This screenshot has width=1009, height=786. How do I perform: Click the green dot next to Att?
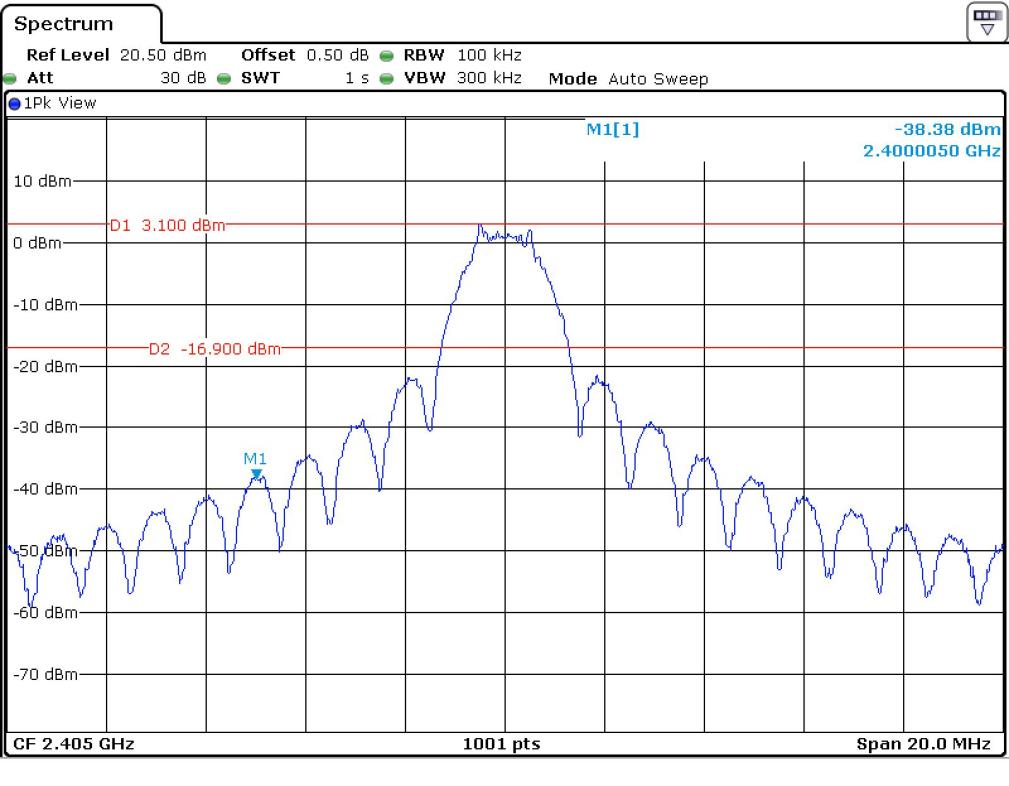[x=10, y=79]
